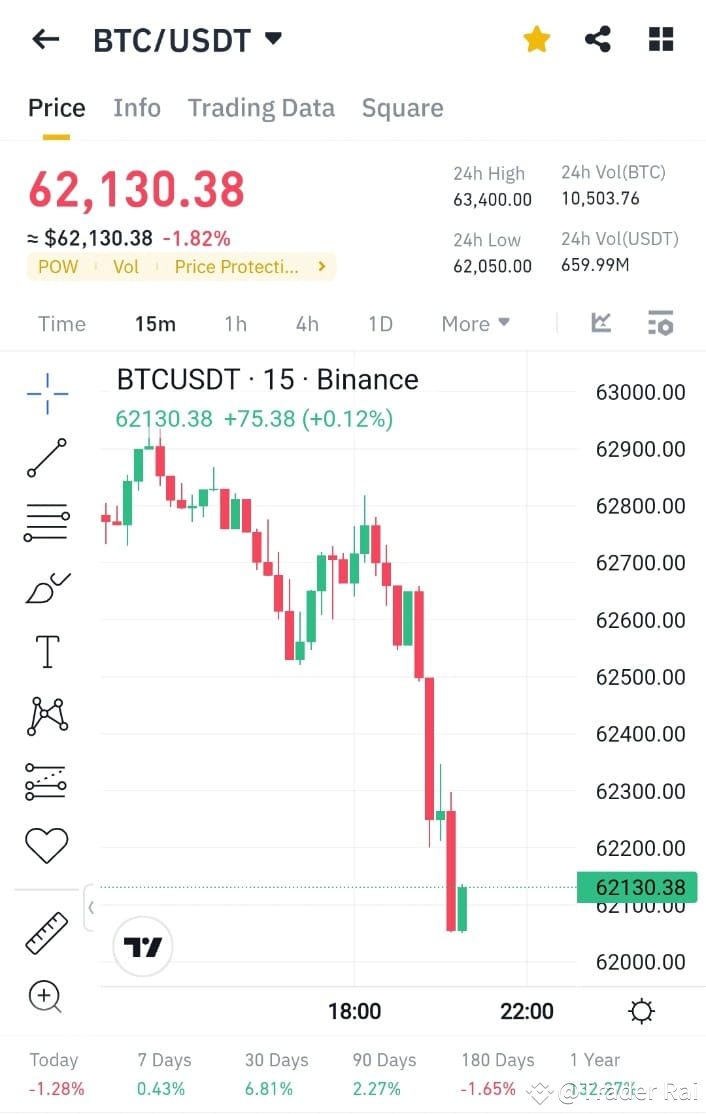This screenshot has width=706, height=1114.
Task: Select the Crosshair tool
Action: tap(45, 393)
